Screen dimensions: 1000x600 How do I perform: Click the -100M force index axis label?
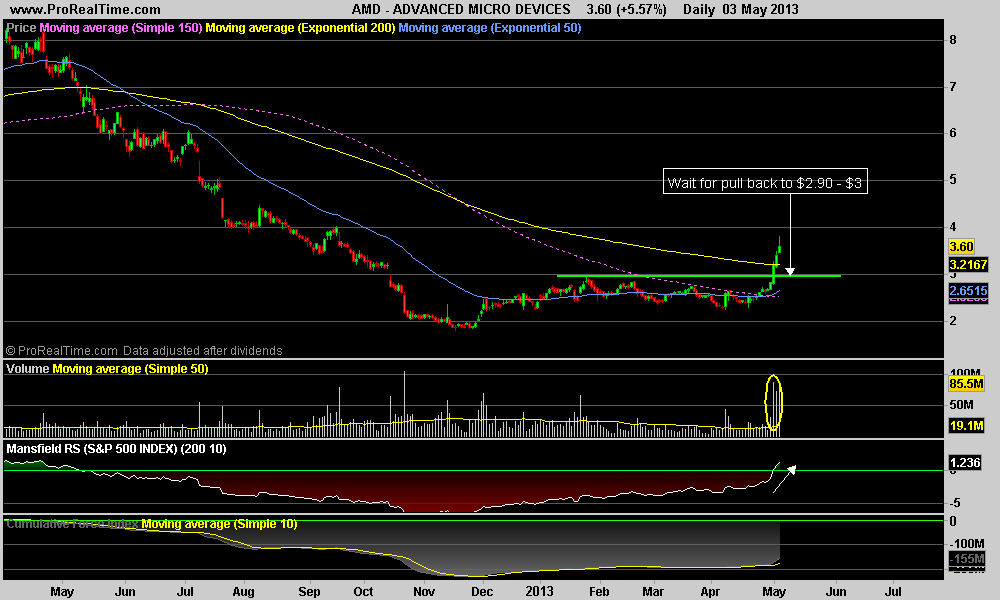[966, 544]
